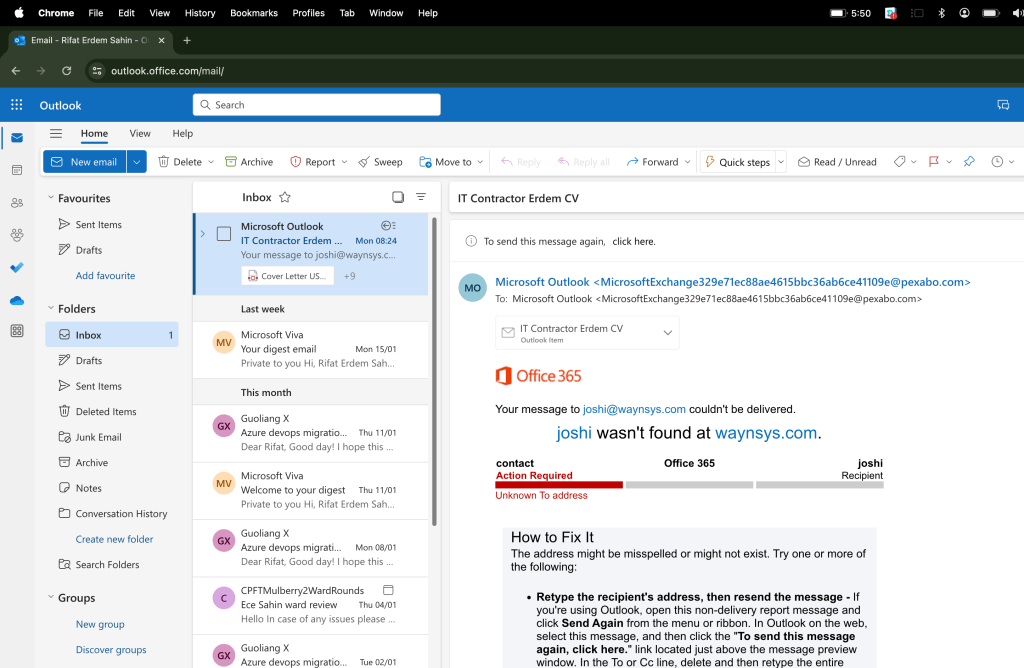Screen dimensions: 1024x668
Task: Open People in the left rail
Action: coord(17,202)
